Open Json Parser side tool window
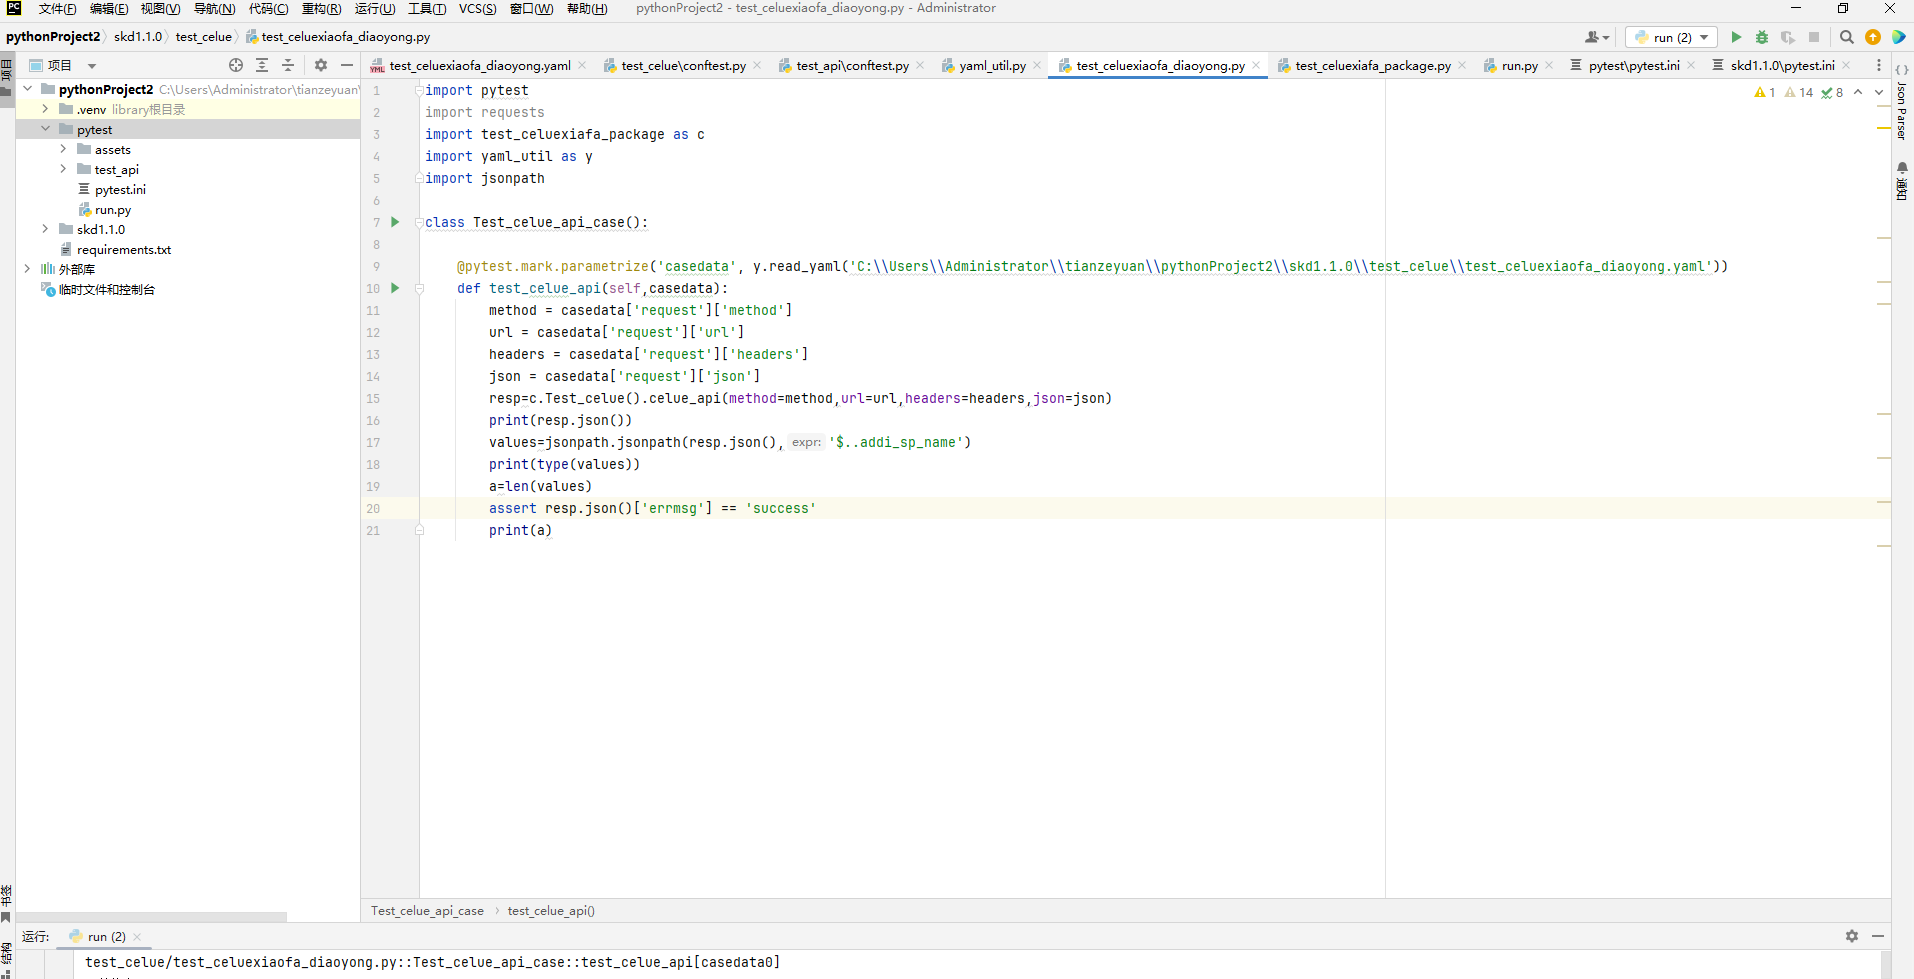Viewport: 1914px width, 979px height. point(1902,102)
